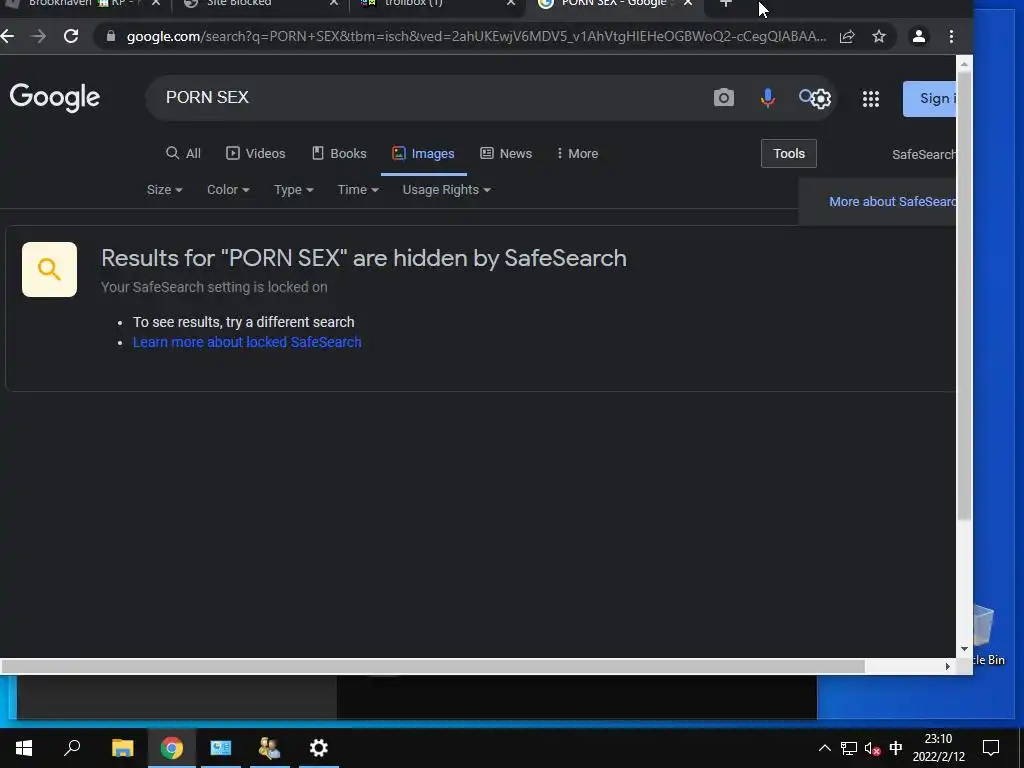Switch to the Brookhaven RP browser tab
Viewport: 1024px width, 768px height.
click(x=85, y=4)
